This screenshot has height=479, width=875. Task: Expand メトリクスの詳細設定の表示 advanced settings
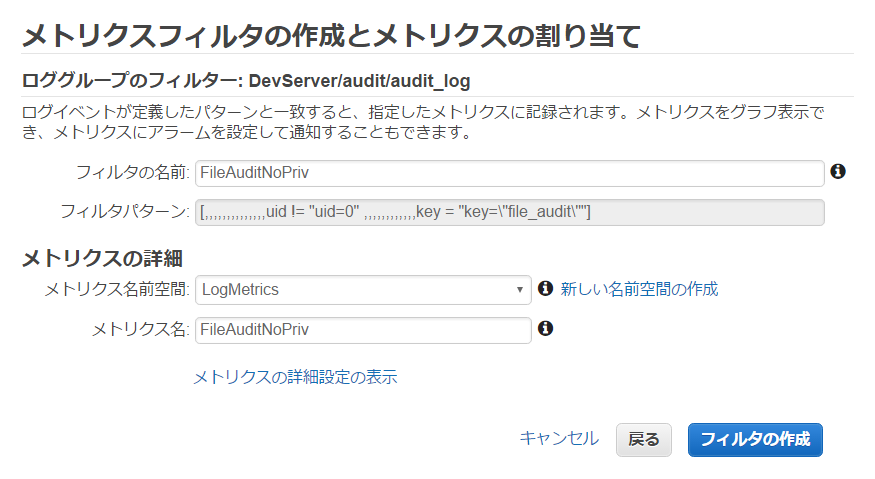coord(295,377)
